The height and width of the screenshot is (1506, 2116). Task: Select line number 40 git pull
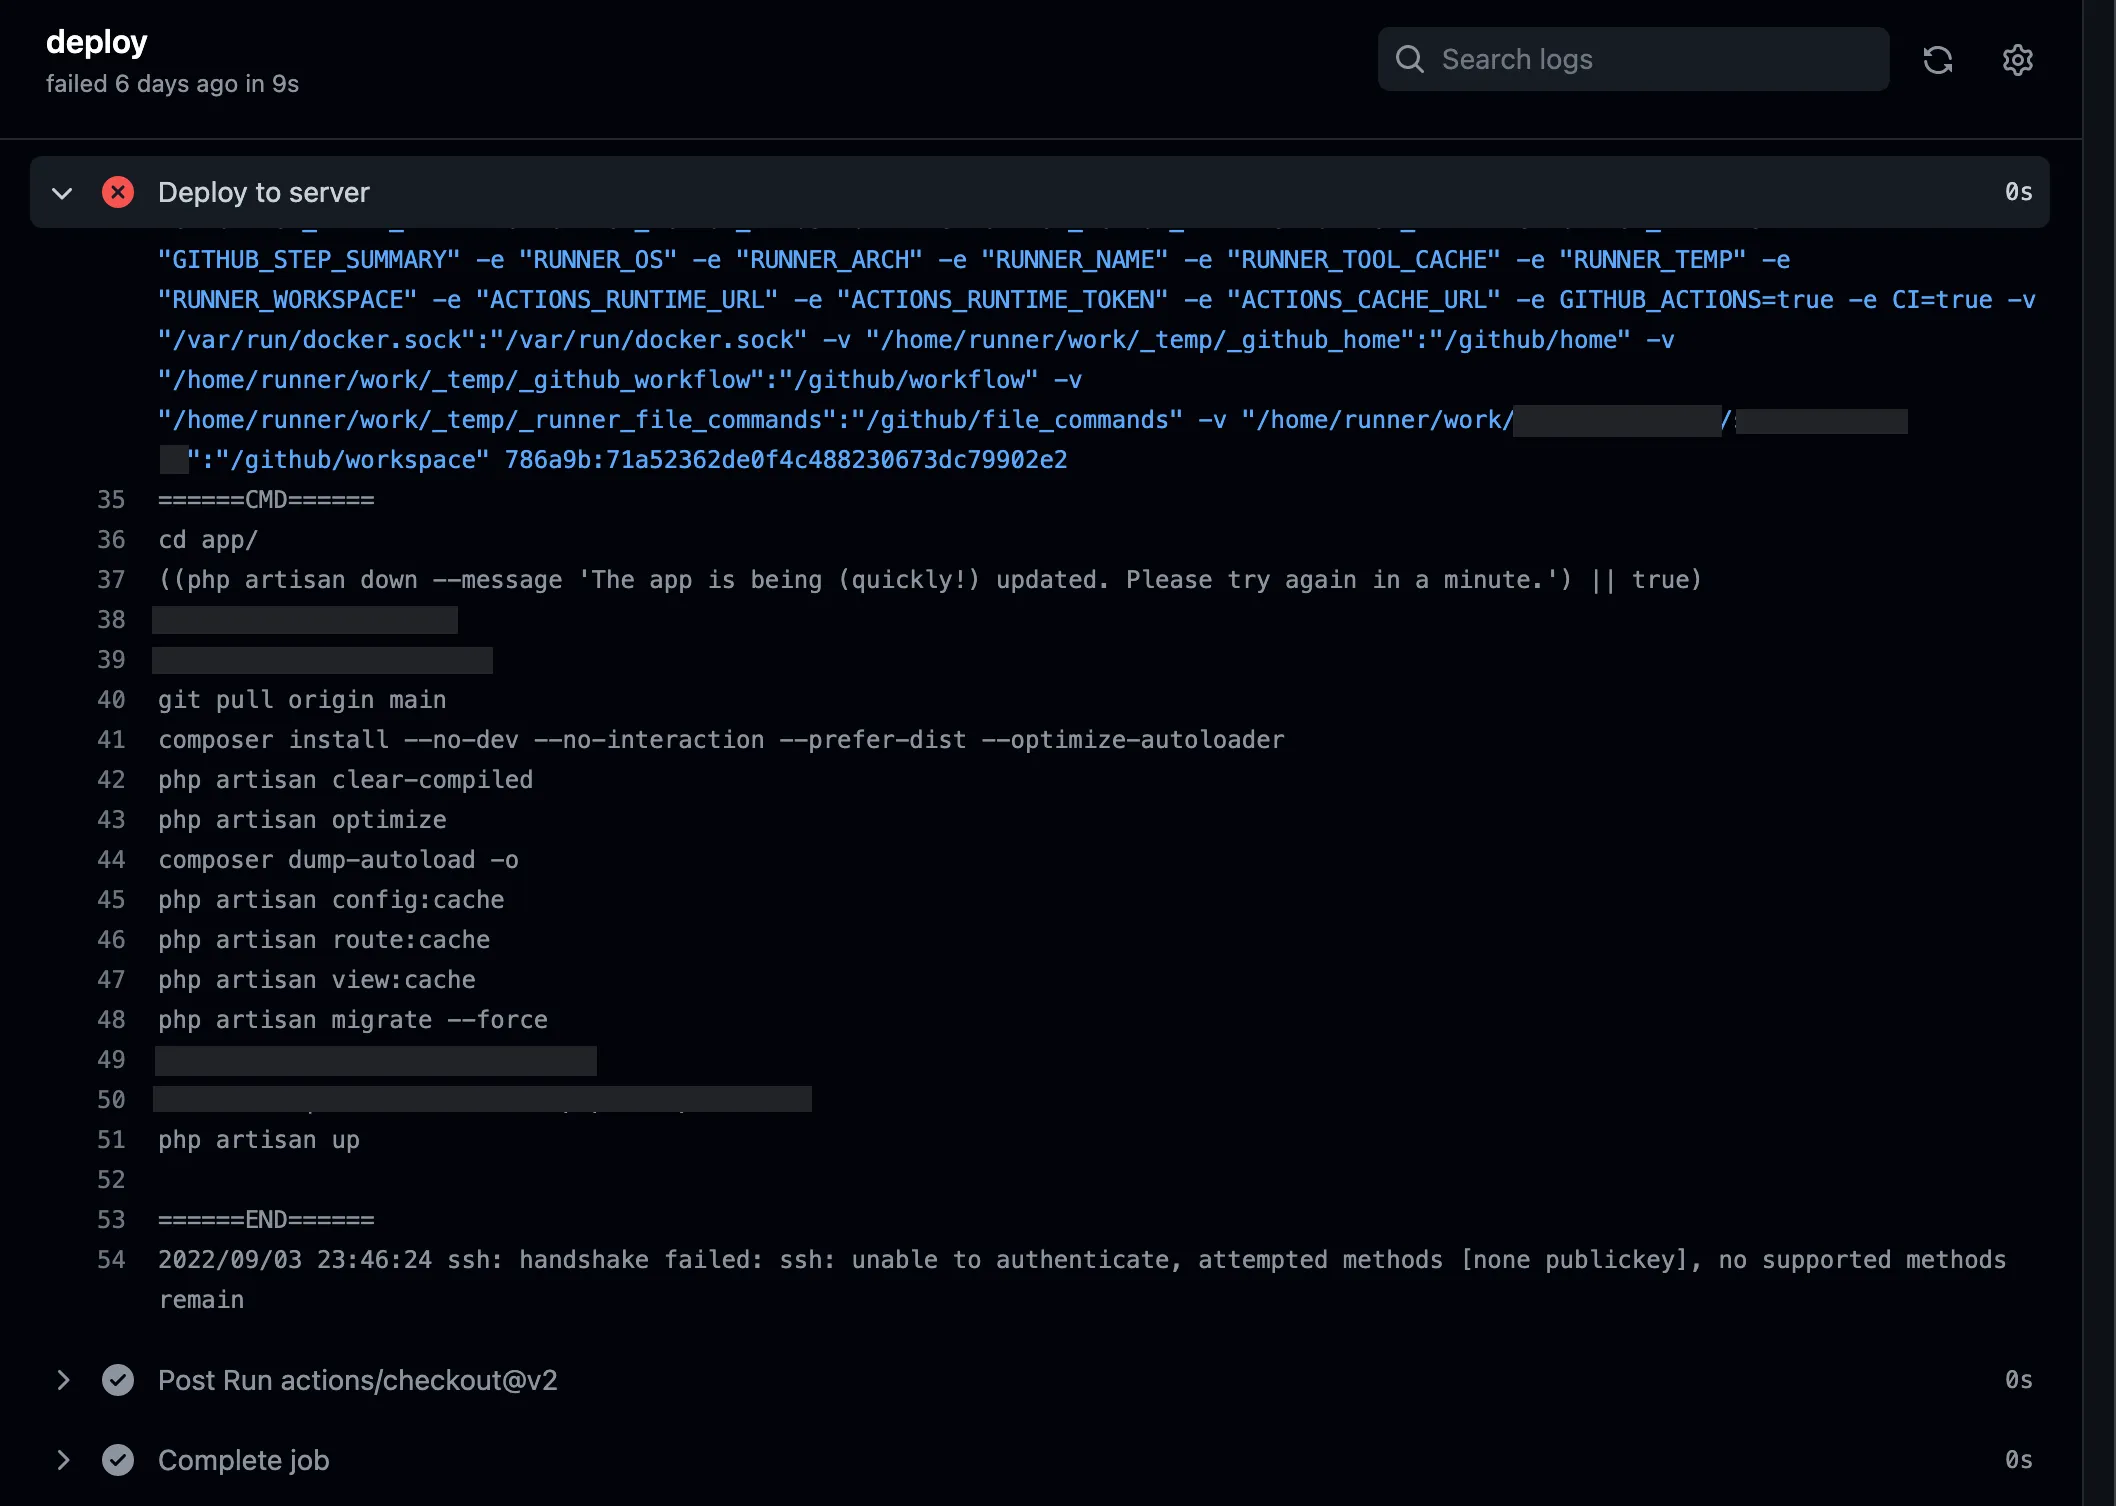pos(111,700)
